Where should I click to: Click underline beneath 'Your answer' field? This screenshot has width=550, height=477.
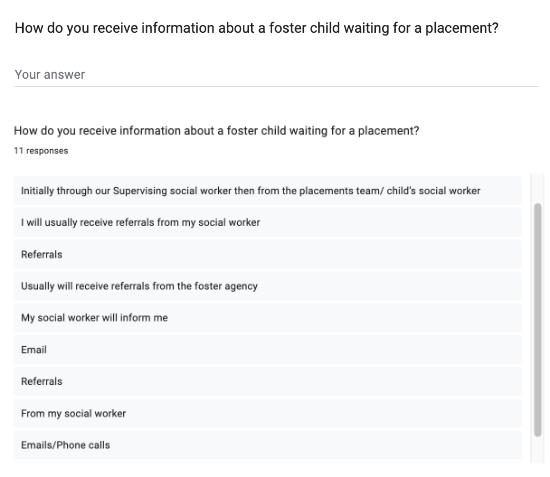(276, 86)
